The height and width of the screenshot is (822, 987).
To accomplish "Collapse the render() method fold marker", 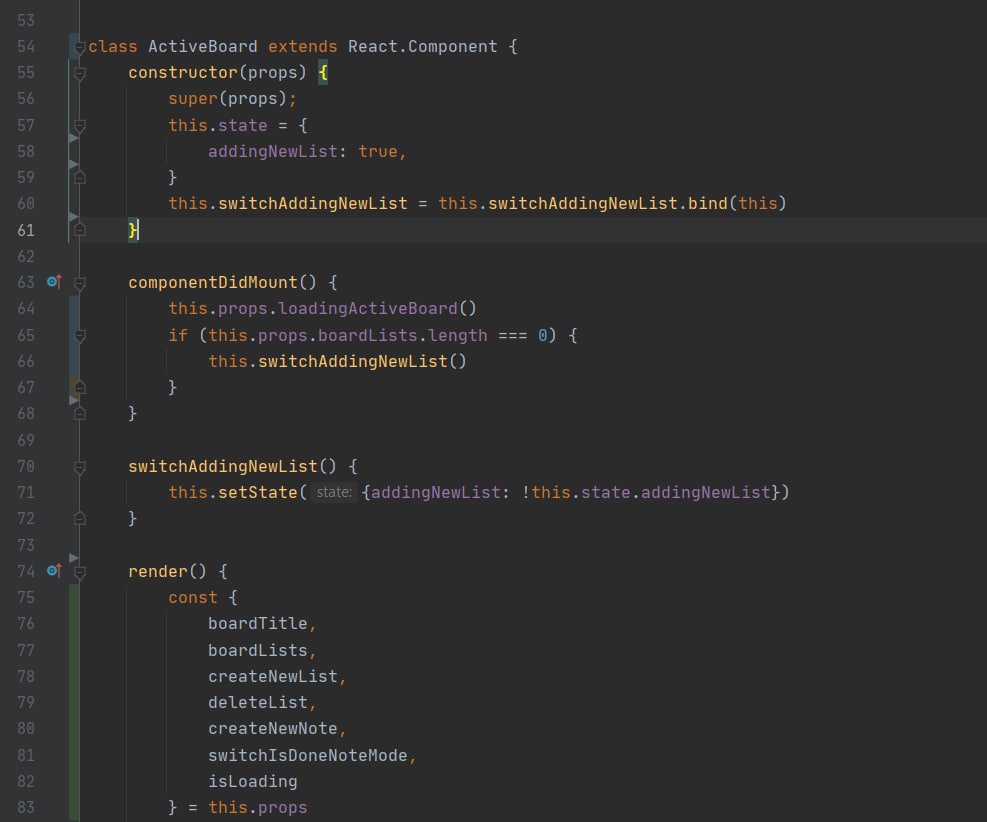I will tap(80, 572).
